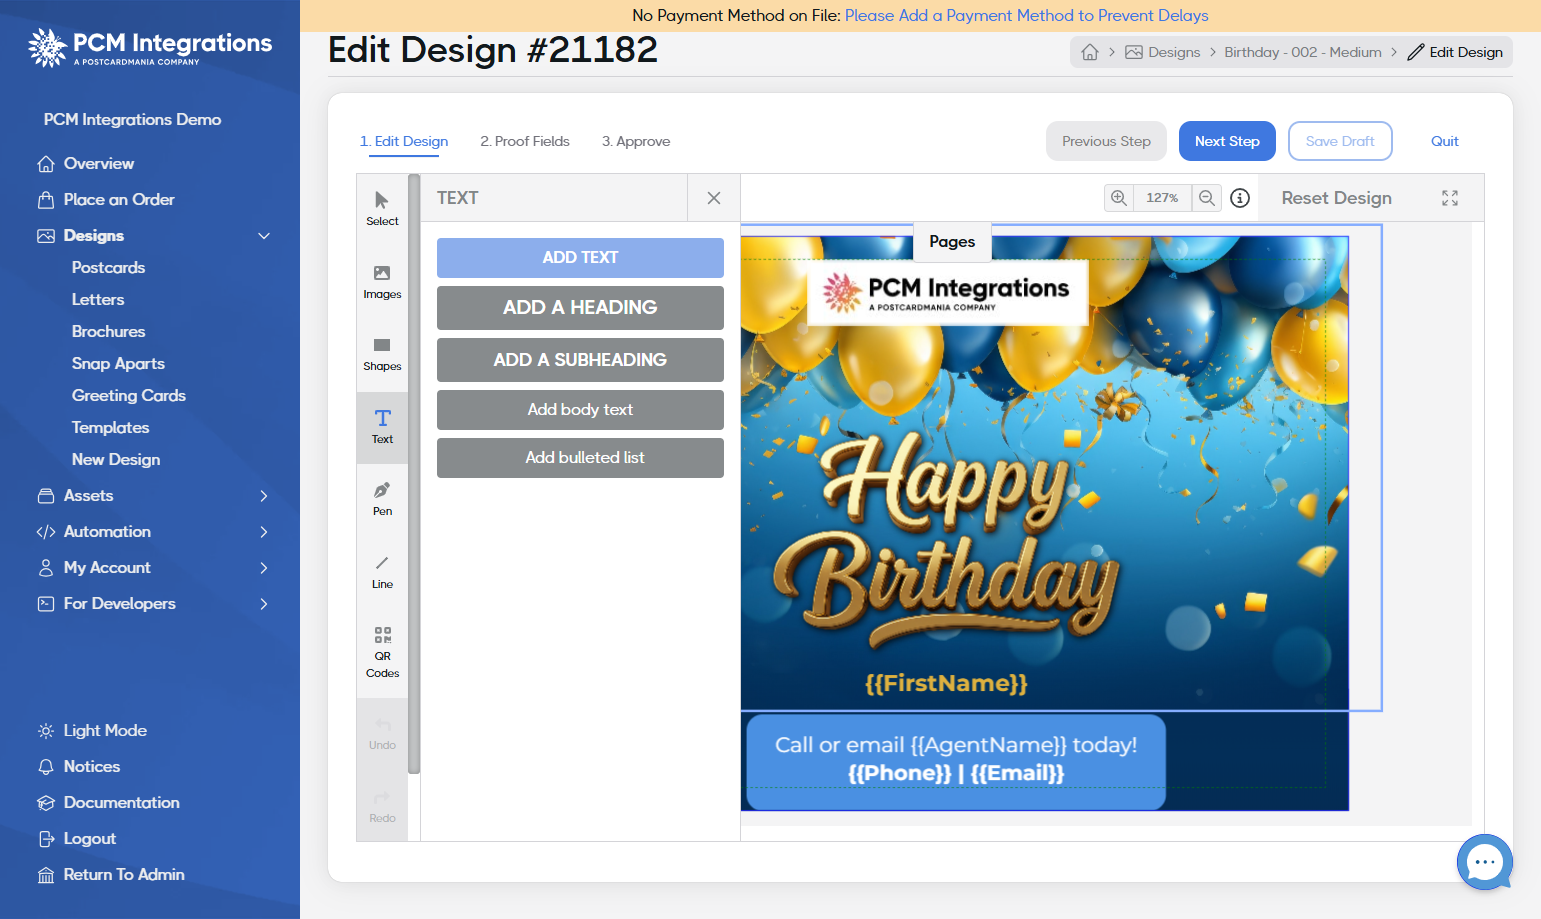Open the QR Codes tool

click(x=382, y=652)
